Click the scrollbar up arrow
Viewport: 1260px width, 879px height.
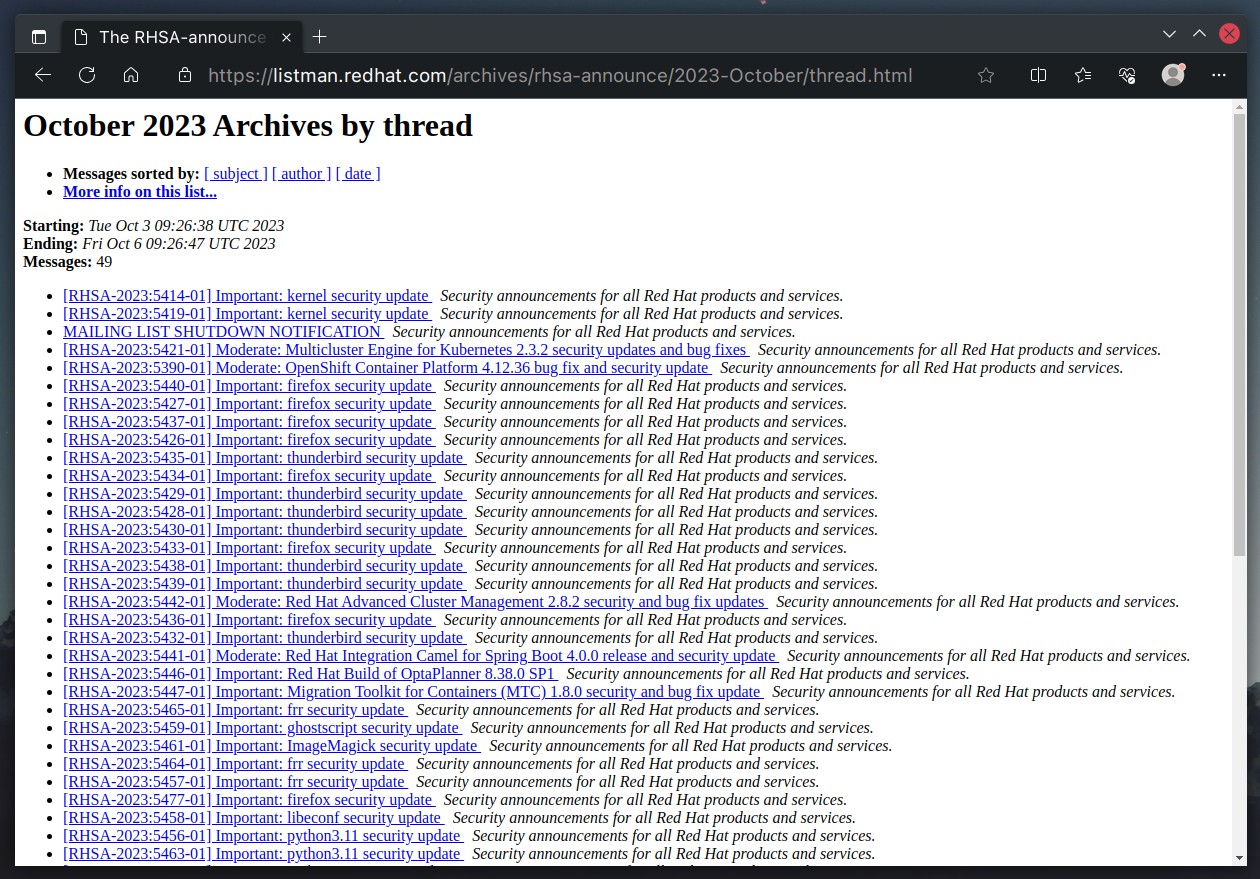pos(1239,106)
